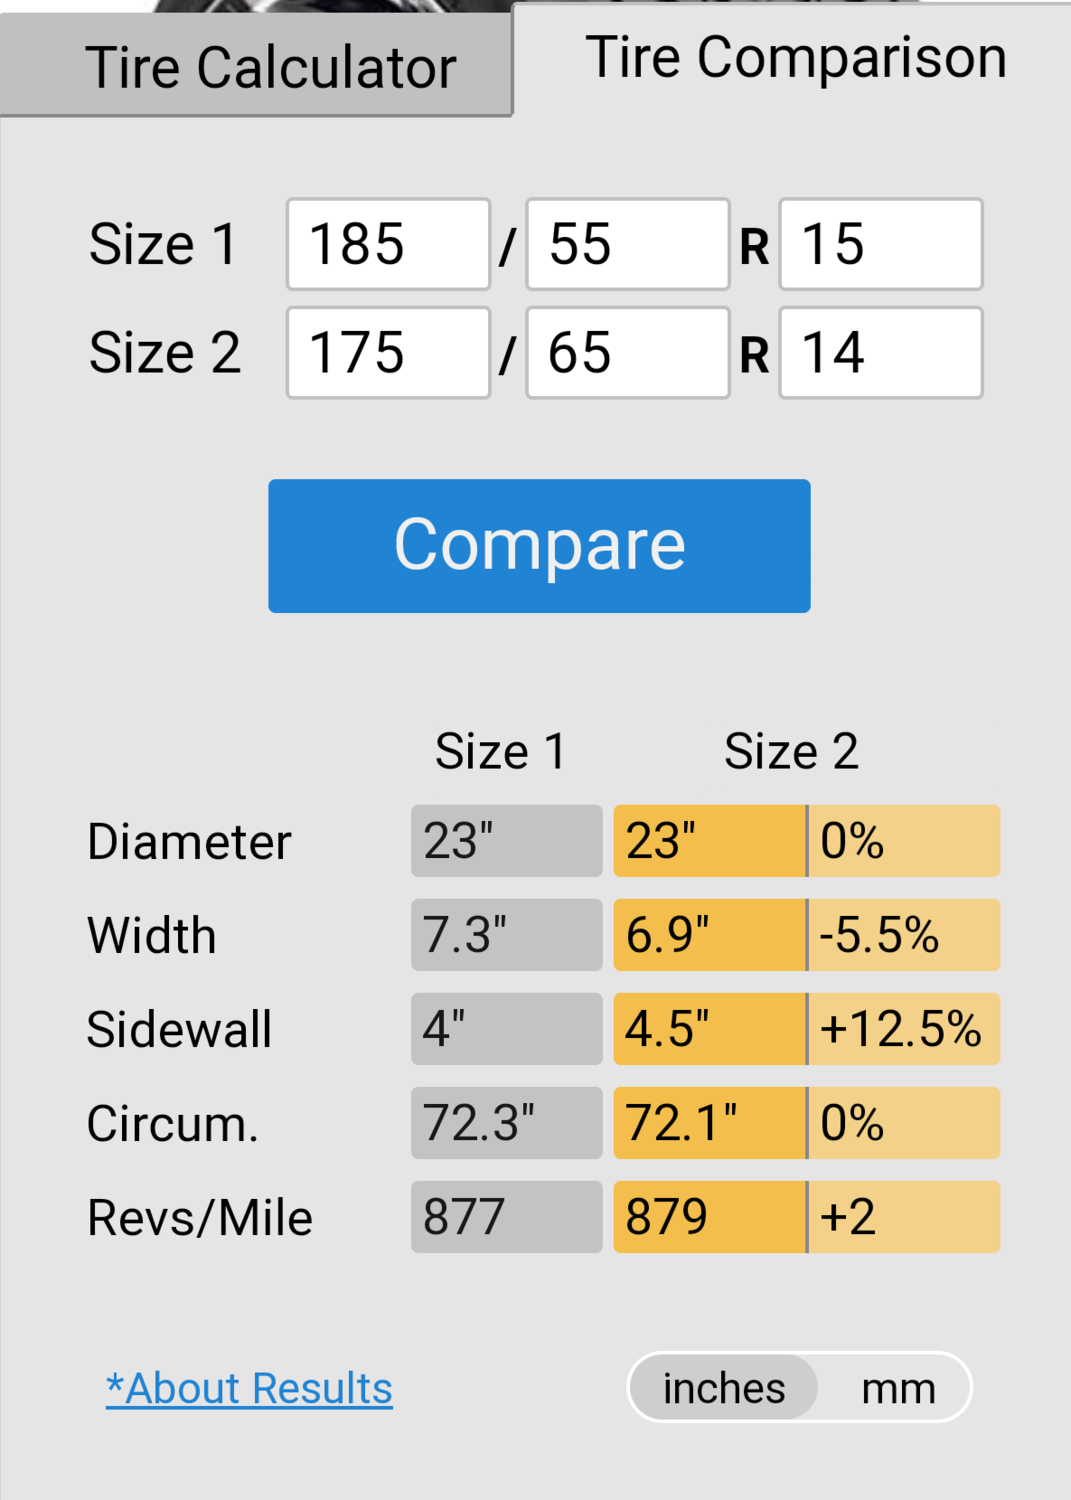Click the Size 2 width field showing 175
The height and width of the screenshot is (1500, 1071).
click(388, 352)
